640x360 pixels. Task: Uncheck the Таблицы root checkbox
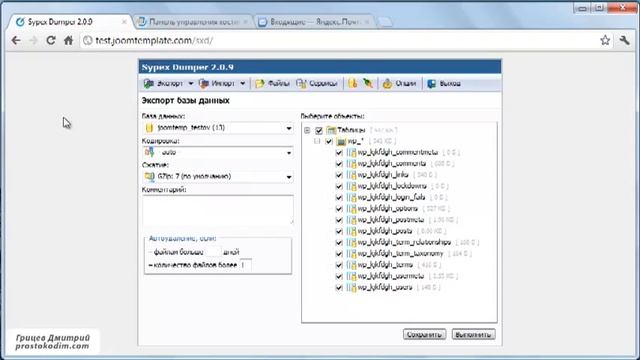point(319,131)
